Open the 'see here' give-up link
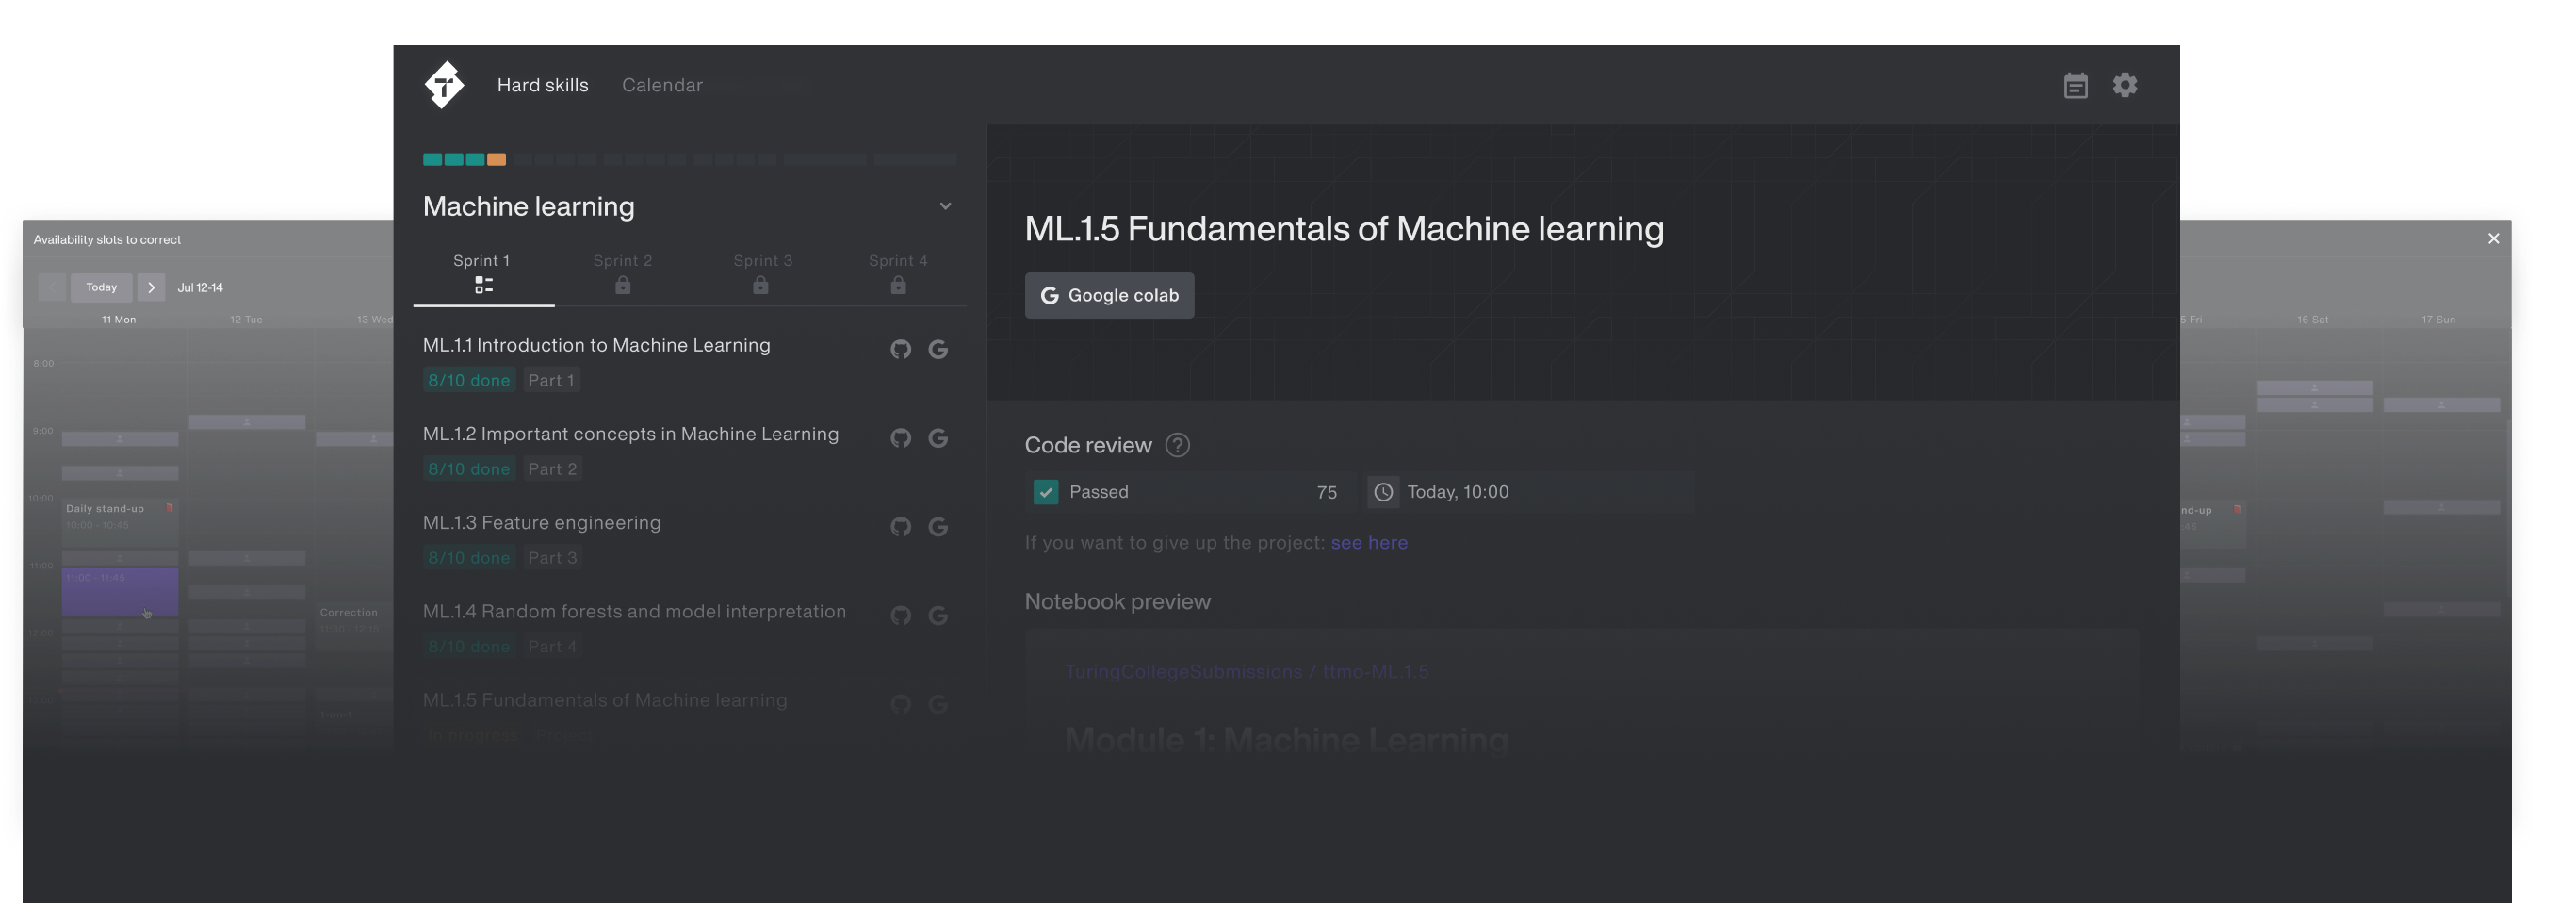The width and height of the screenshot is (2576, 903). pos(1369,542)
